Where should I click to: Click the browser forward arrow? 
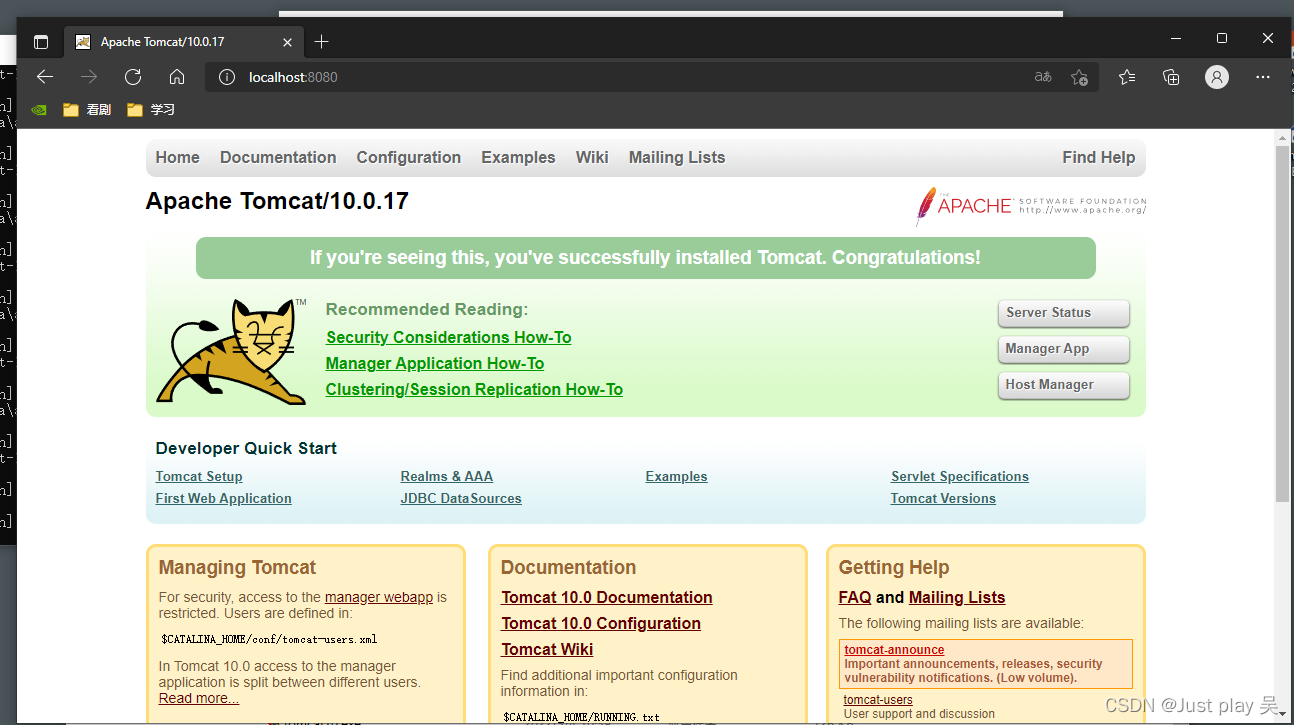(89, 77)
